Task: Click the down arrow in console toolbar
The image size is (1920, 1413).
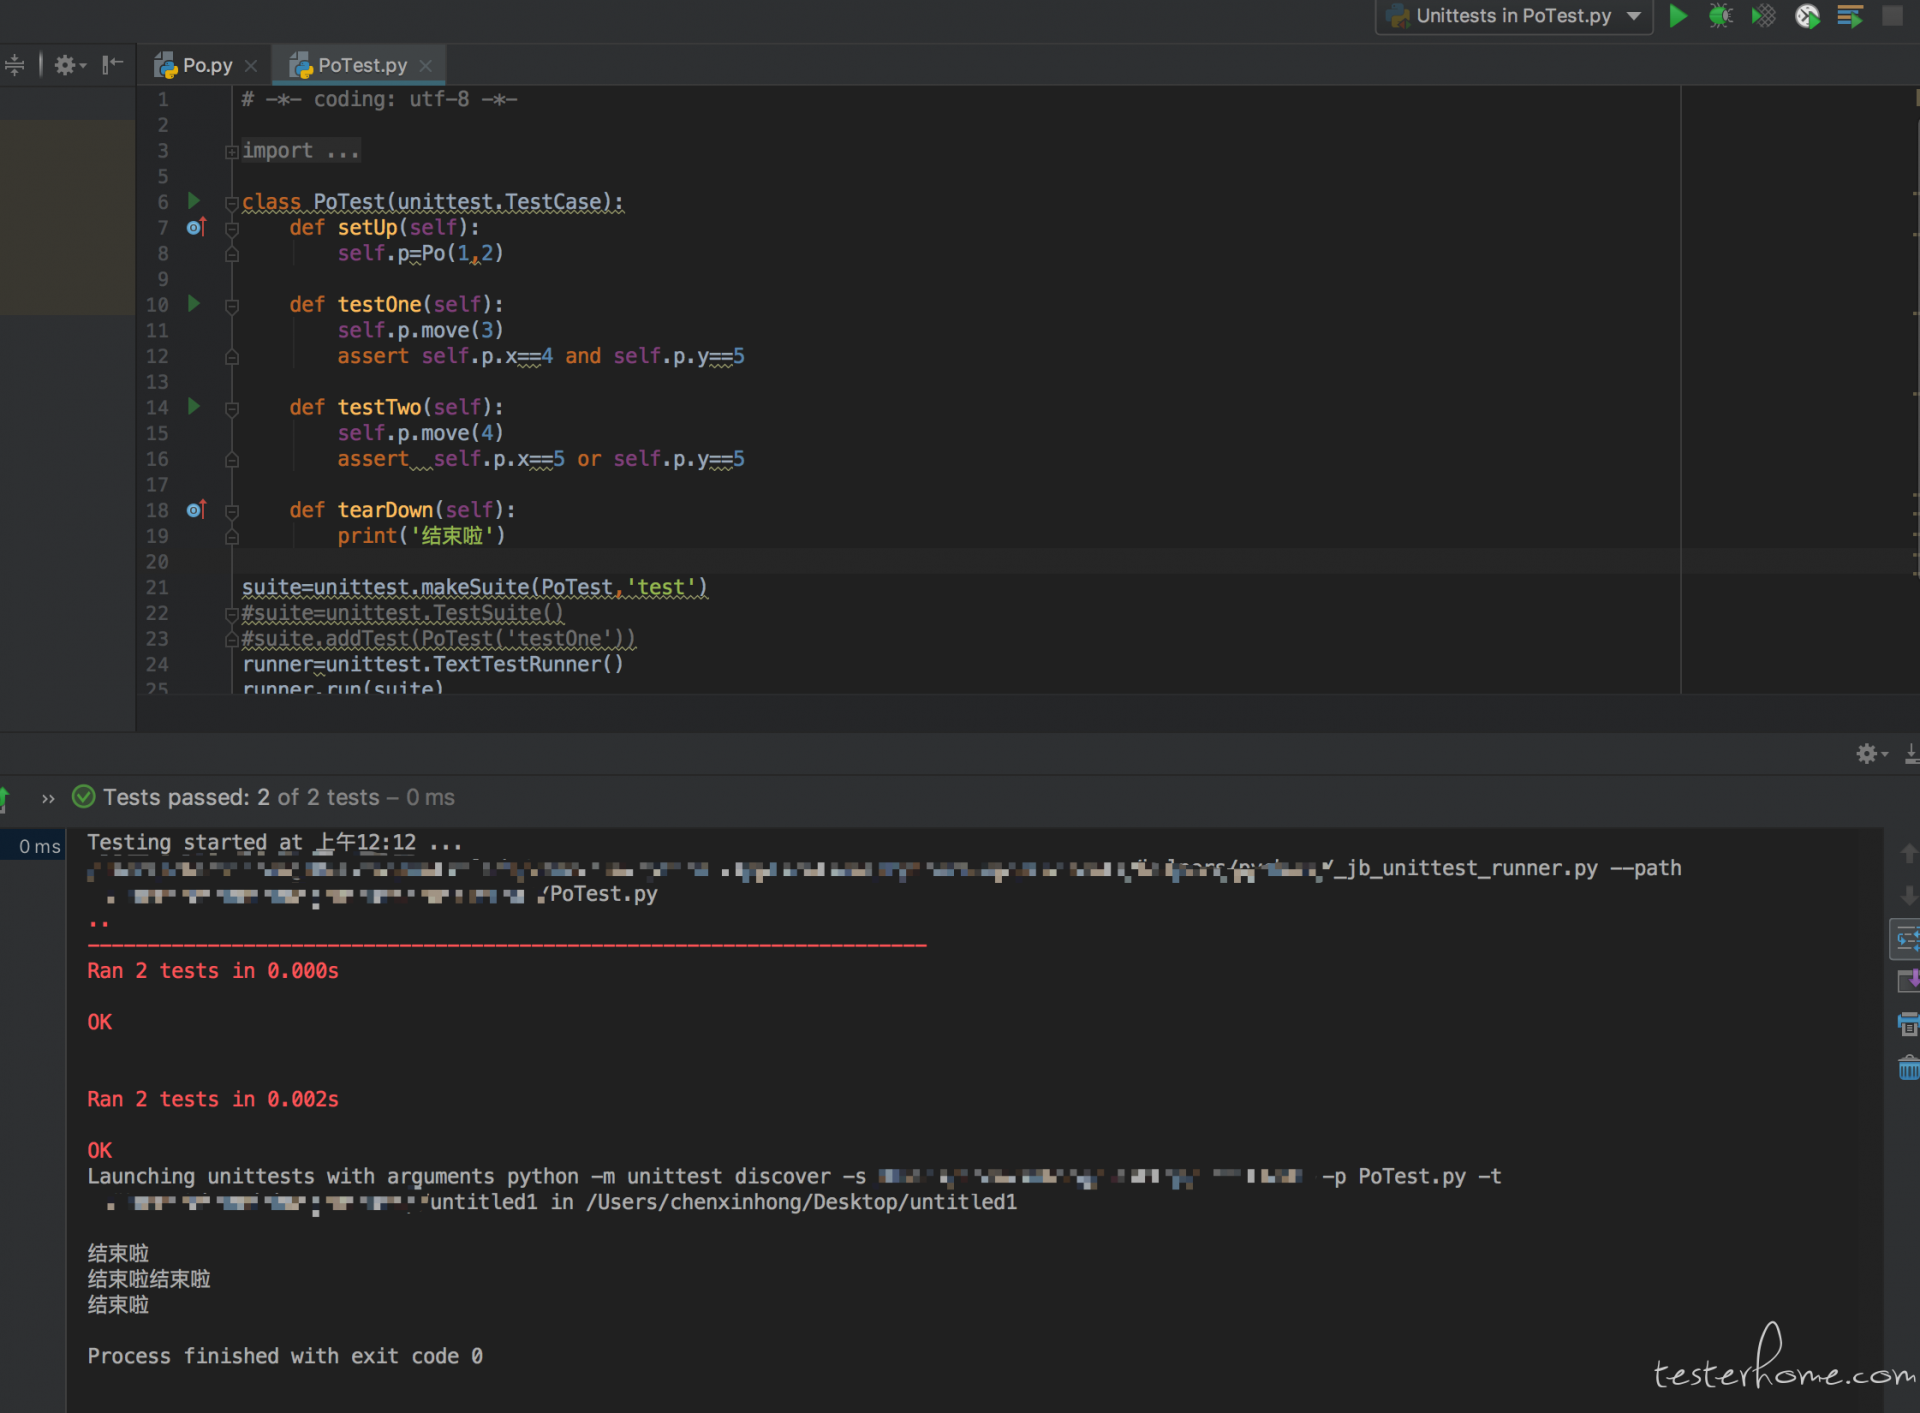Action: (x=1908, y=895)
